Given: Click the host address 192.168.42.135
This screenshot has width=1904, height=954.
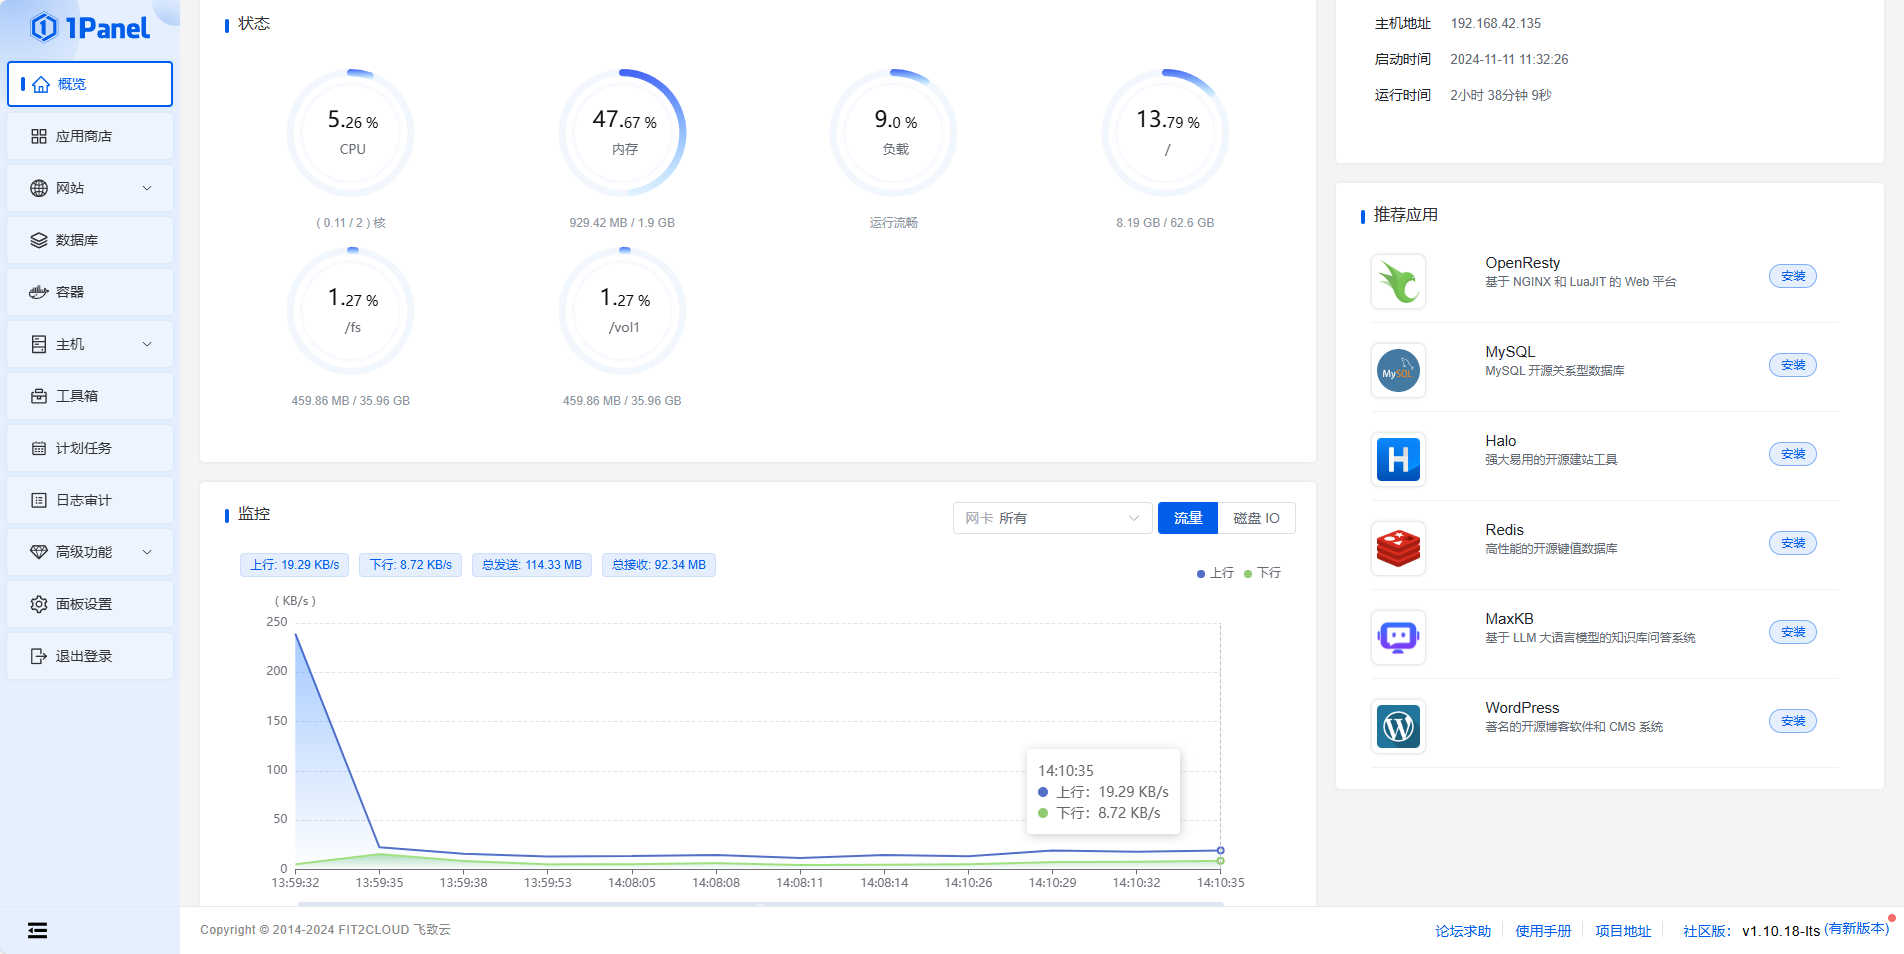Looking at the screenshot, I should click(x=1496, y=23).
